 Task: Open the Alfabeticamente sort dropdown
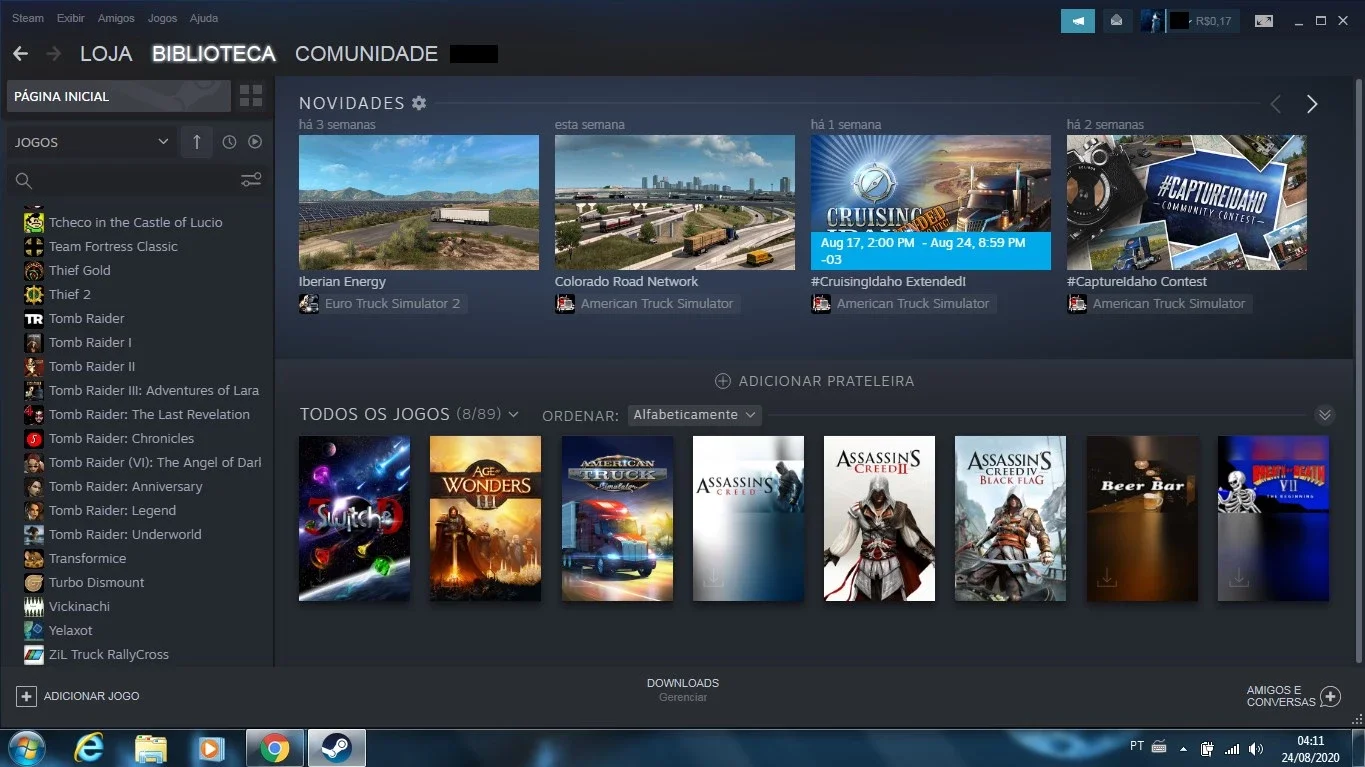[694, 414]
